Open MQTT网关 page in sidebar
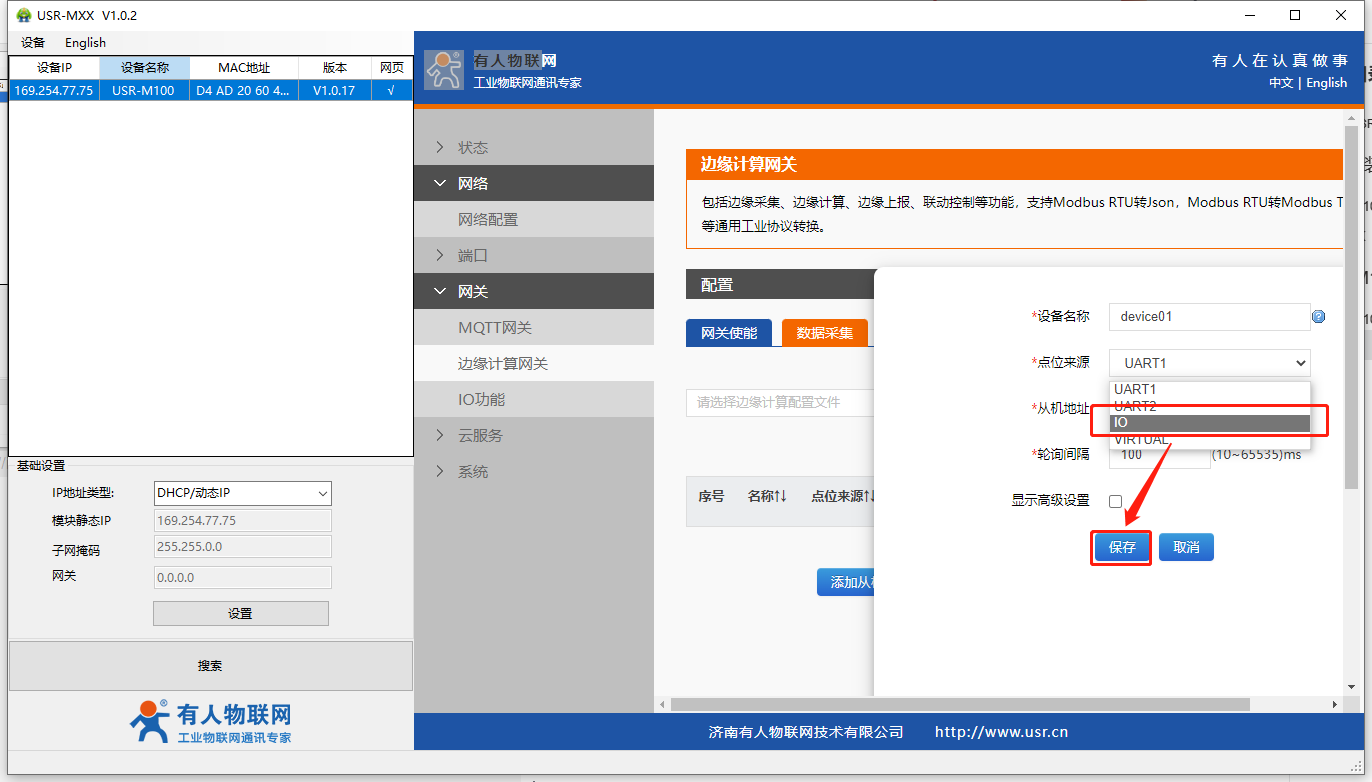1372x782 pixels. pyautogui.click(x=534, y=327)
